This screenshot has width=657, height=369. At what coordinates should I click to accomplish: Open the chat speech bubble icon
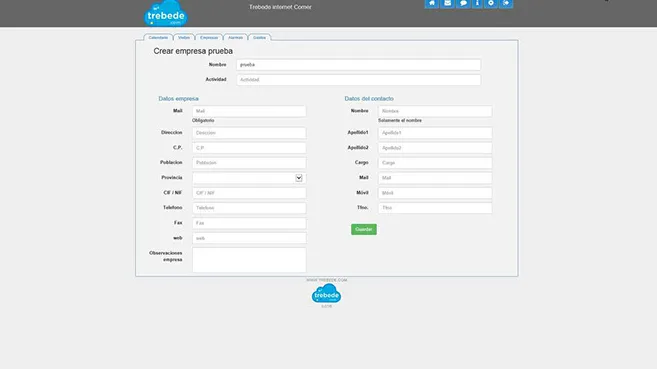click(x=463, y=3)
